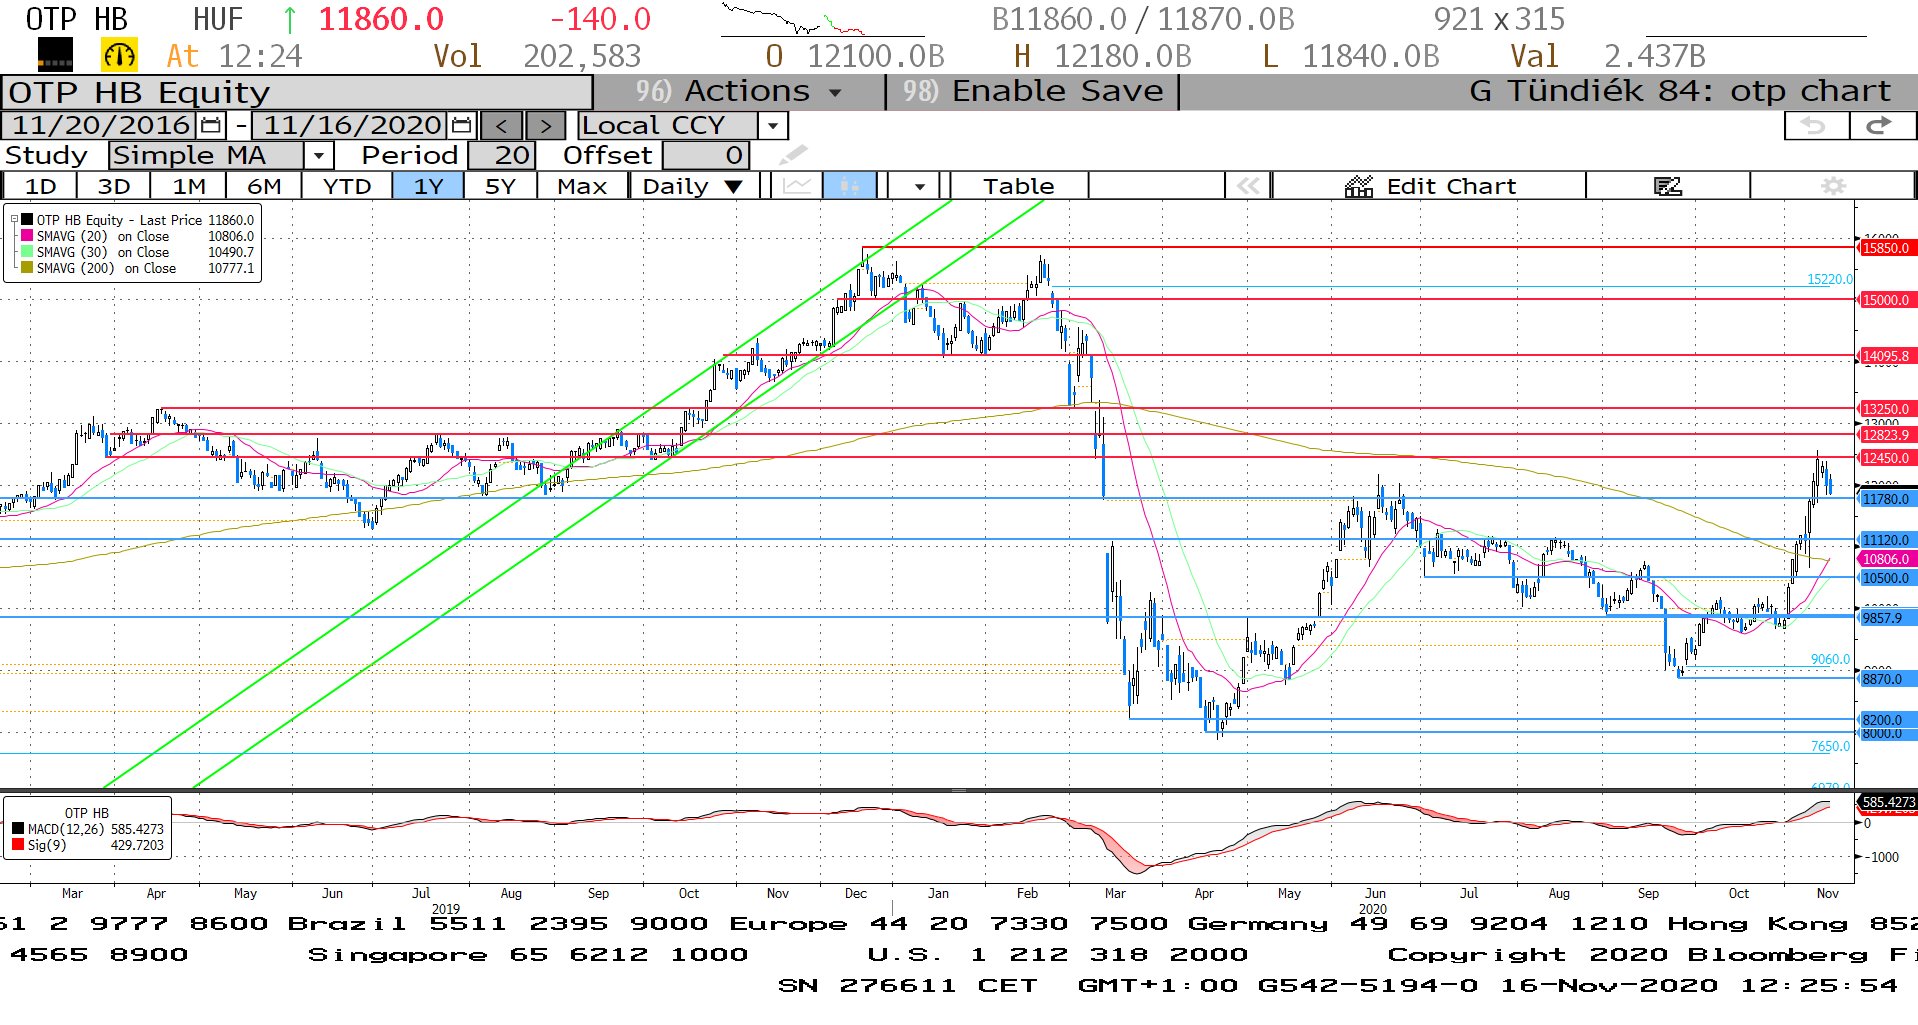This screenshot has width=1918, height=1025.
Task: Click the 11780.0 blue price level label
Action: [x=1885, y=499]
